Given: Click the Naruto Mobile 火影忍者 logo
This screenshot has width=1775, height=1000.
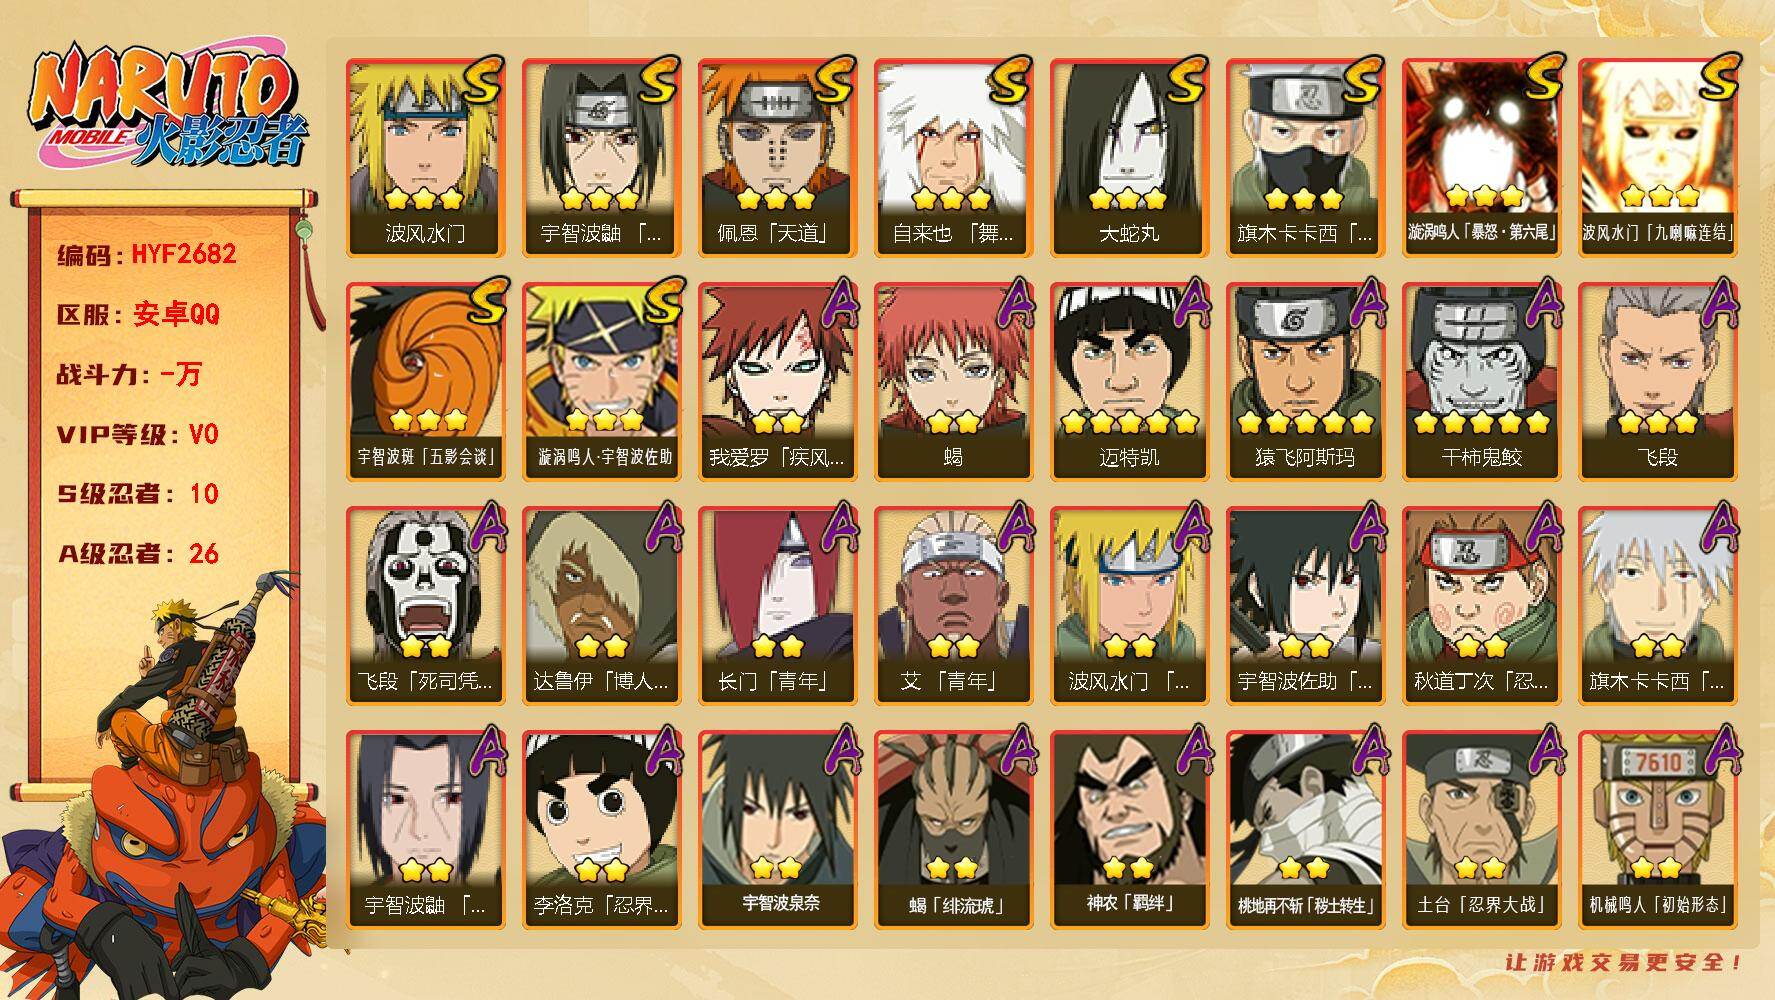Looking at the screenshot, I should [166, 109].
